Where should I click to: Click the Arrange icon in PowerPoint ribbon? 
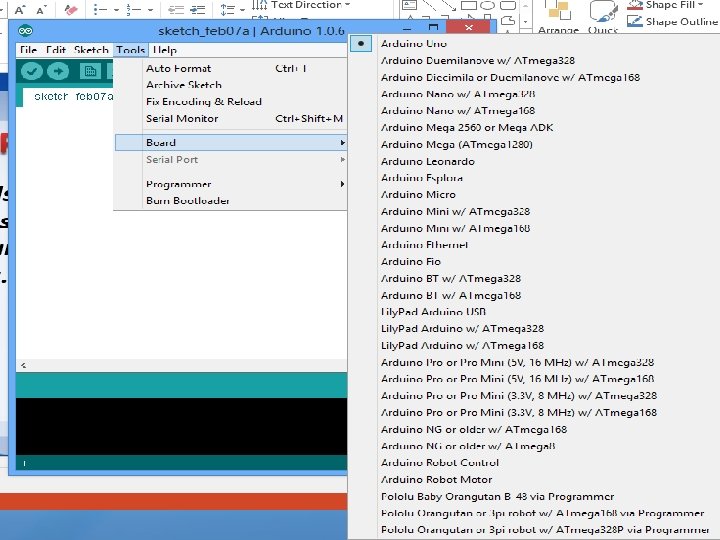tap(558, 17)
